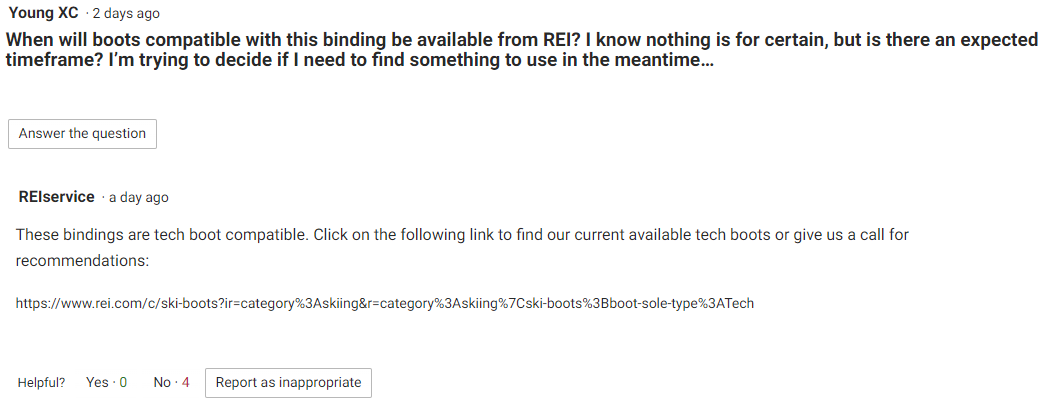Report the REIservice answer as inappropriate
Viewport: 1063px width, 409px height.
pyautogui.click(x=288, y=383)
